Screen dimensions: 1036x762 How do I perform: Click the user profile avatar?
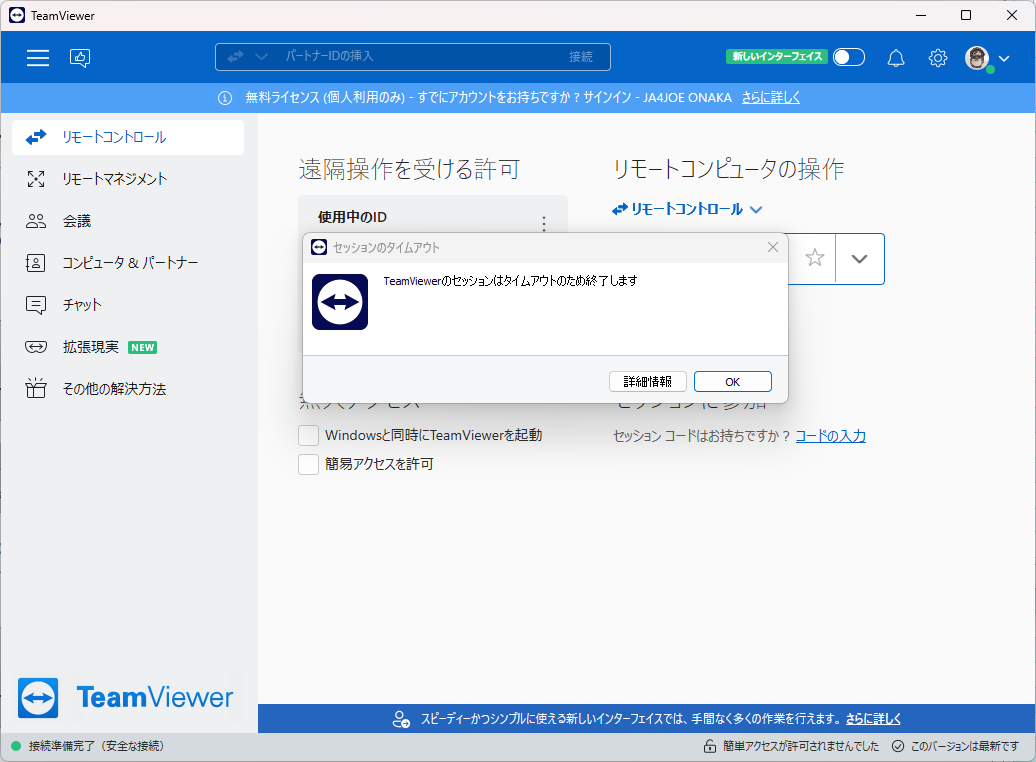coord(977,57)
